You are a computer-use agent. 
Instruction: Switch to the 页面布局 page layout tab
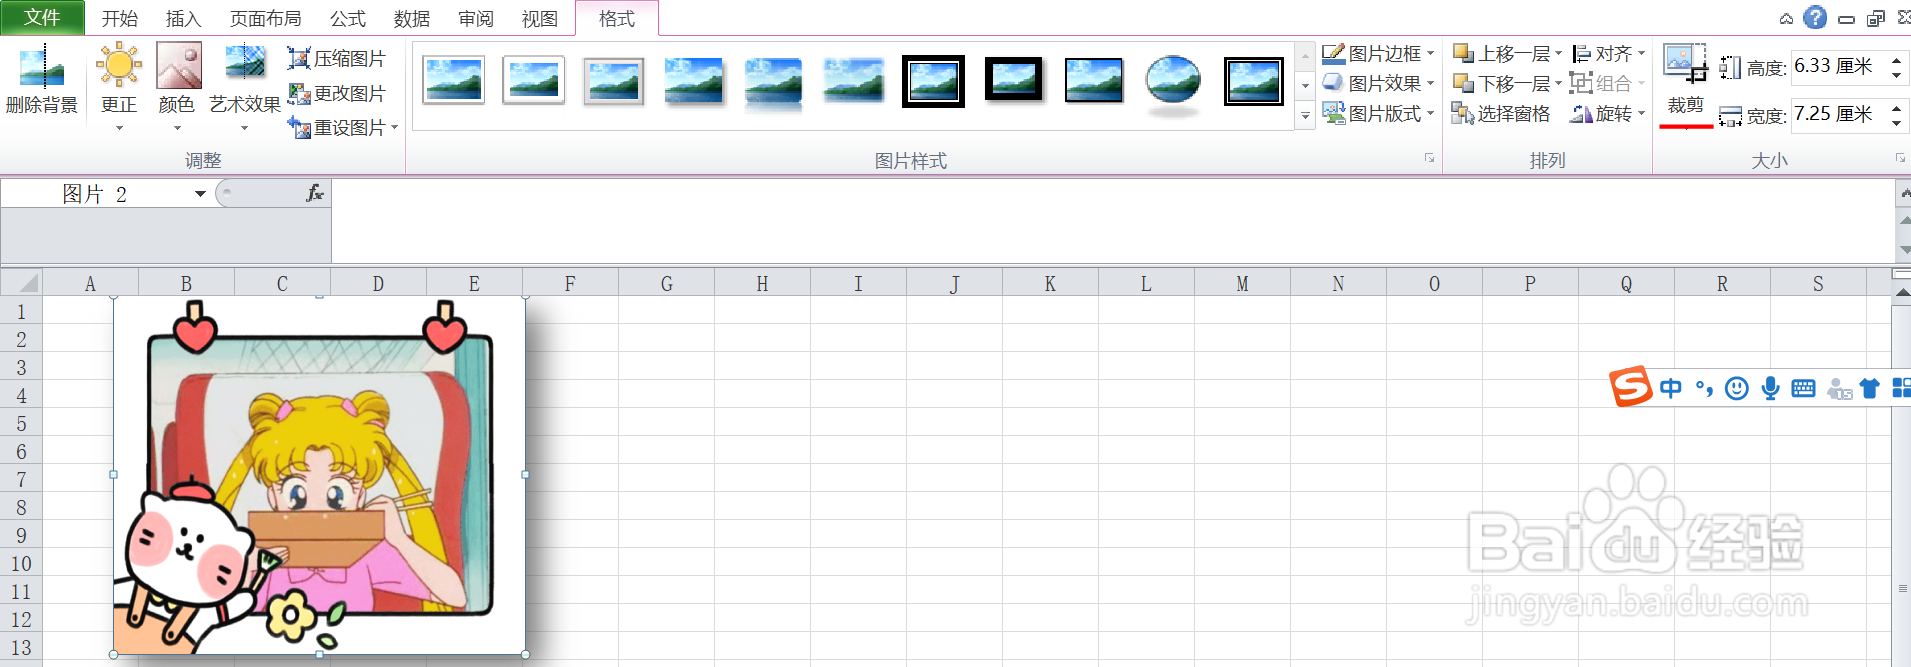(x=265, y=19)
